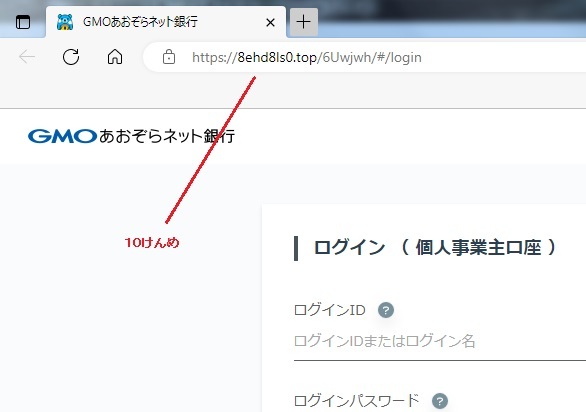Open the tab actions menu icon
586x412 pixels.
[23, 22]
